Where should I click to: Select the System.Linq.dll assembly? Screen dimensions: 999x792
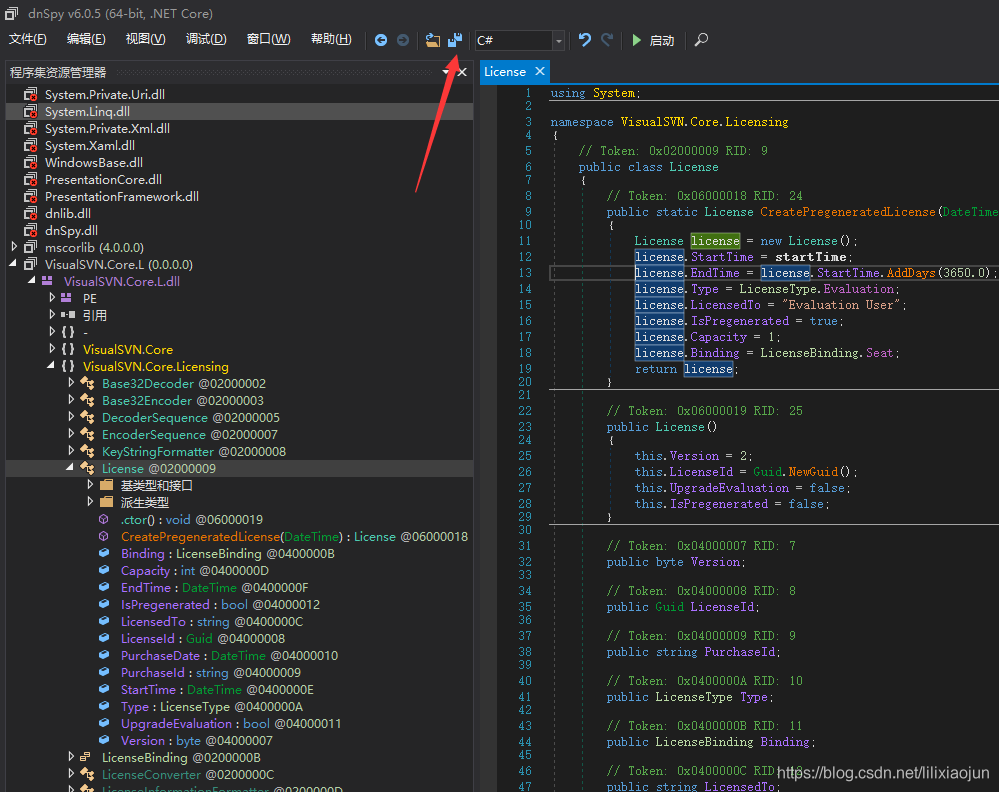[87, 112]
